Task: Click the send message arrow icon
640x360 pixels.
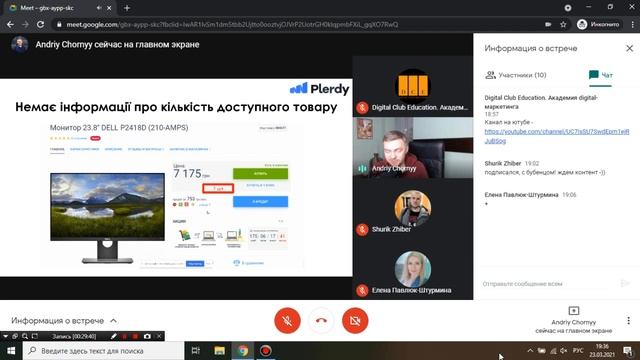Action: [624, 283]
